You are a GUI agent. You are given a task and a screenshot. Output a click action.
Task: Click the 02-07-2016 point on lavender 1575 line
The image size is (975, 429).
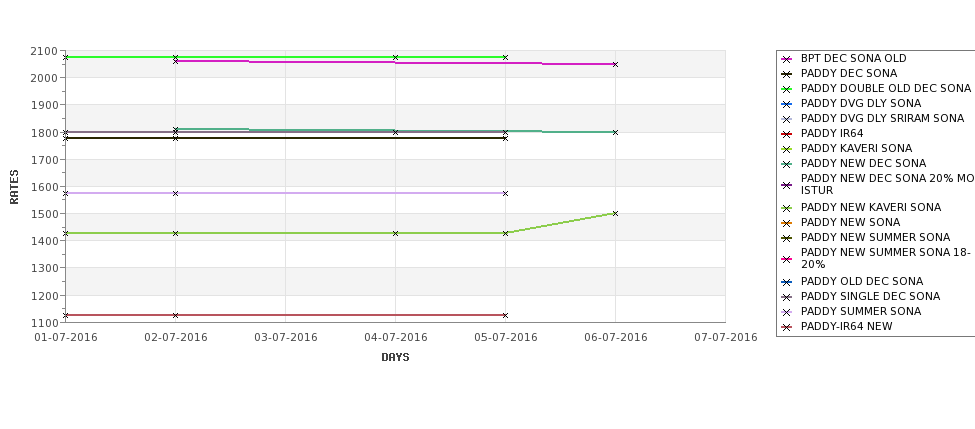point(175,193)
